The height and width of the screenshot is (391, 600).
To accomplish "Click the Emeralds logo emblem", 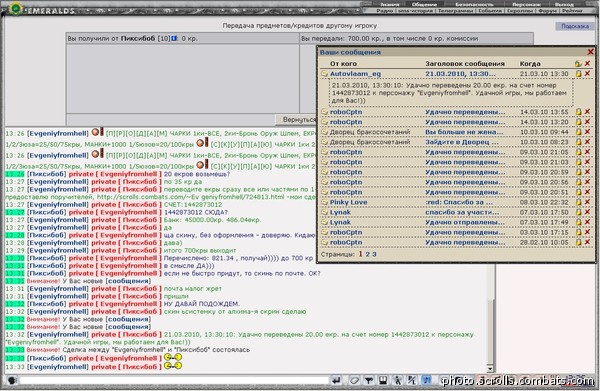I will click(16, 8).
